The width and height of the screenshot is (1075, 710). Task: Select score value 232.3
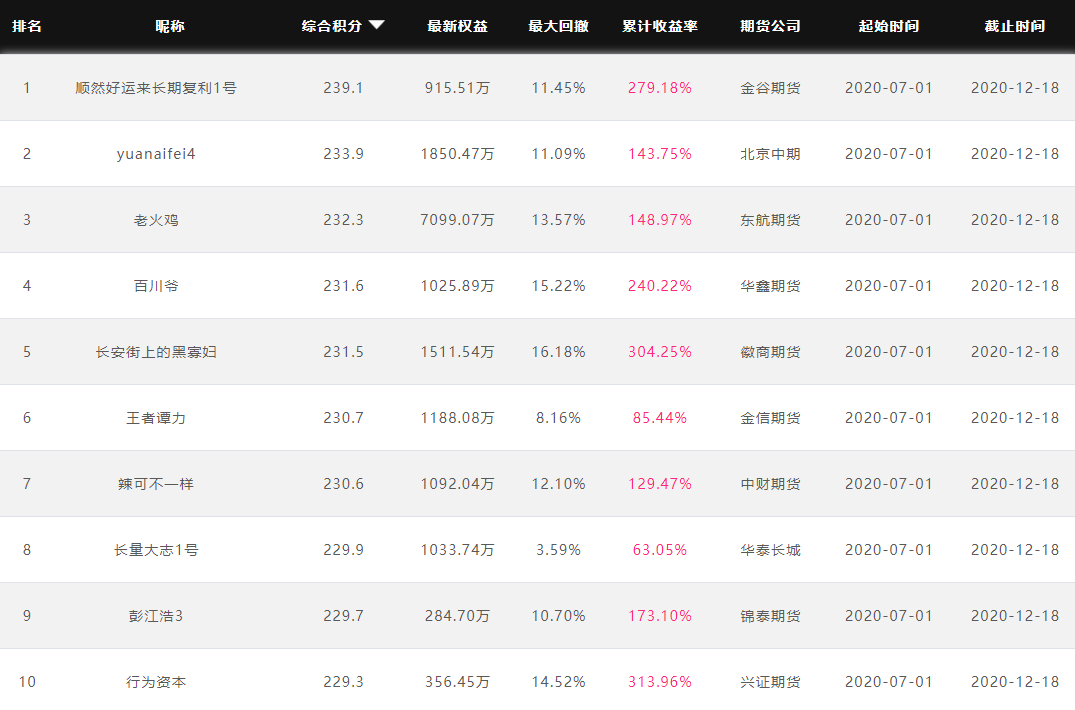coord(343,220)
